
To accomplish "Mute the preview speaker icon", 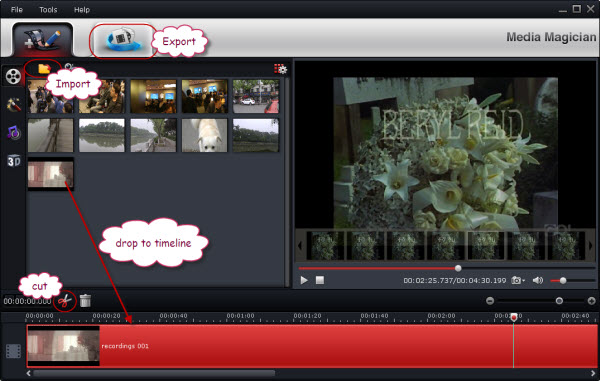I will [x=538, y=280].
